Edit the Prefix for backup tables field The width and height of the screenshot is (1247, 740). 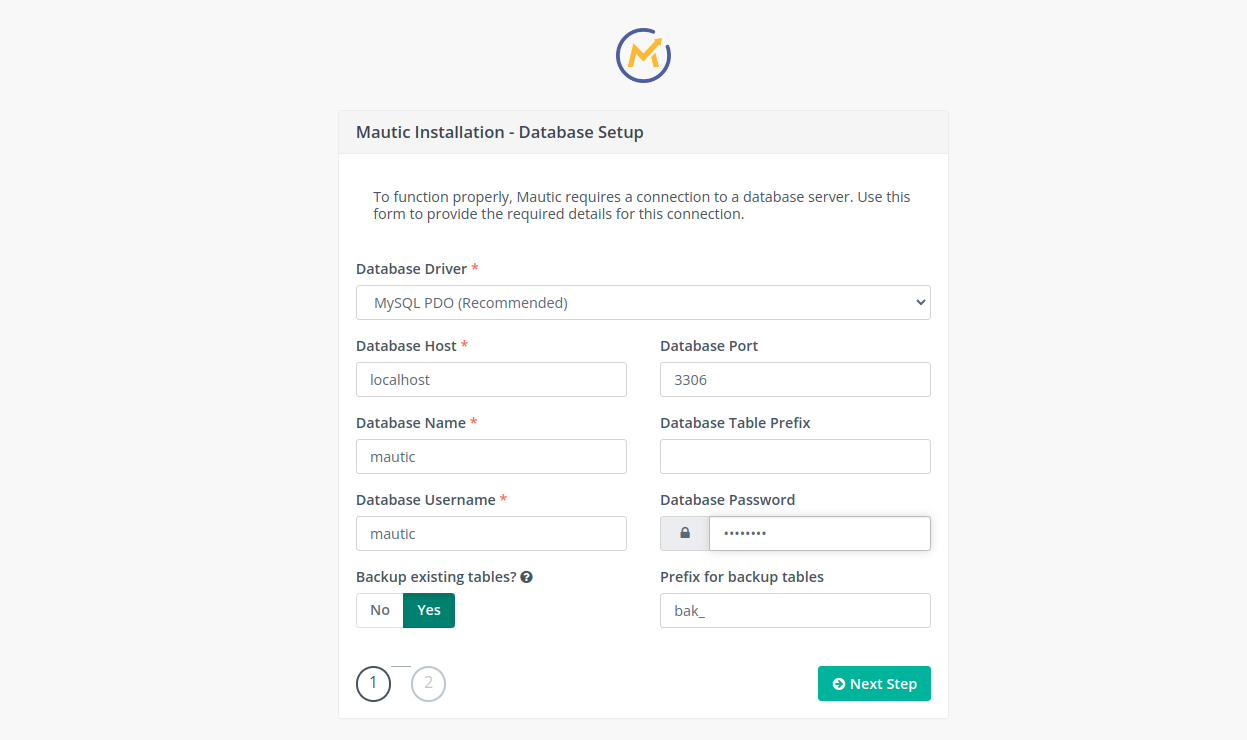coord(795,611)
